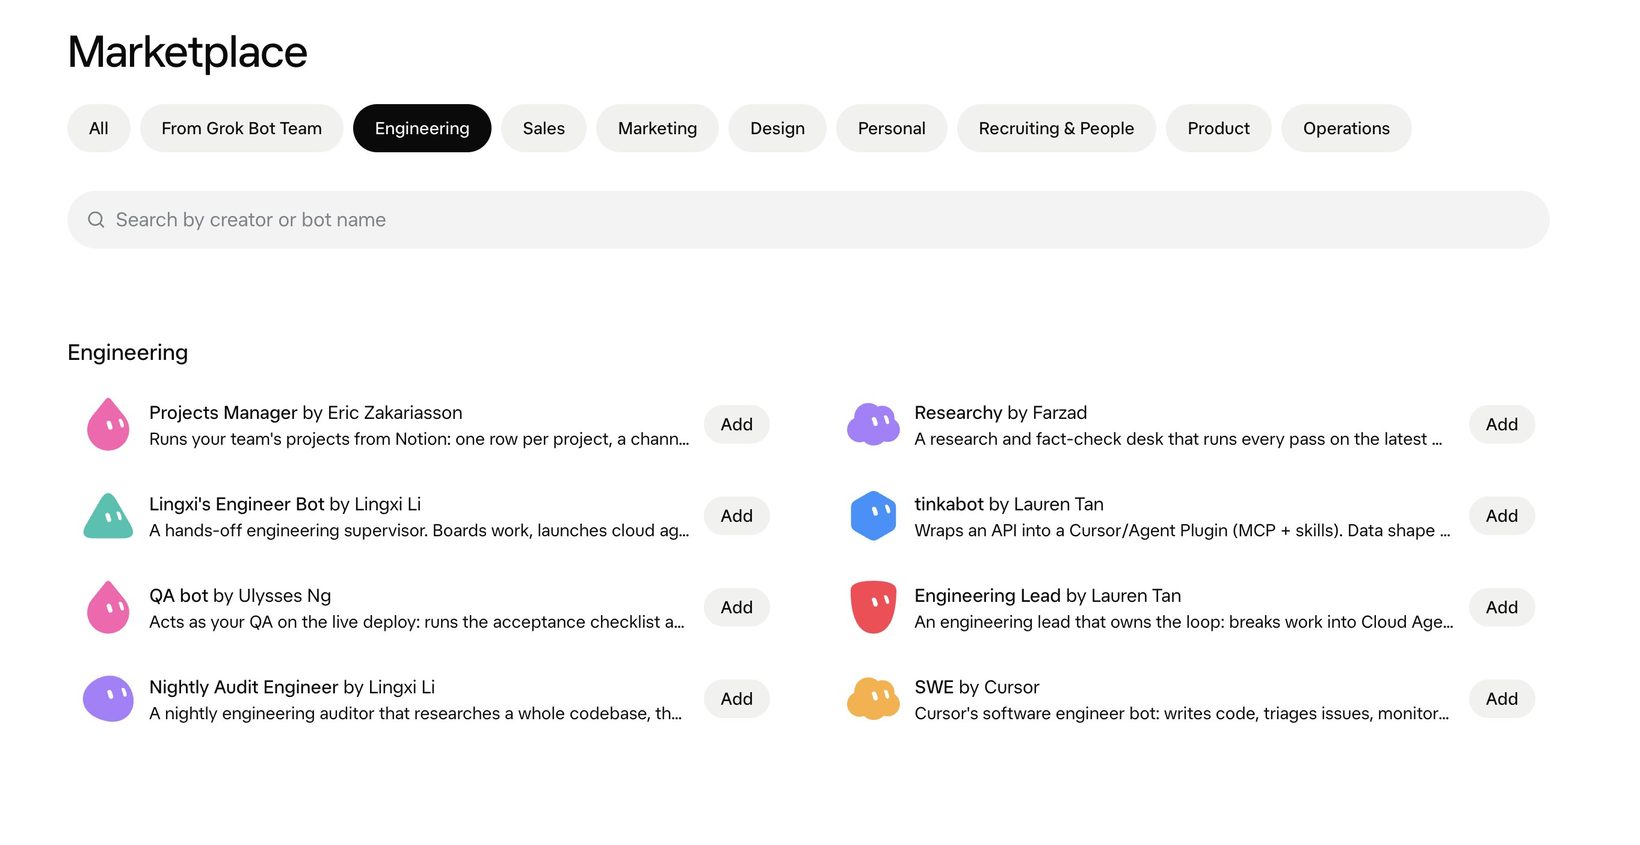This screenshot has width=1640, height=845.
Task: Click the SWE by Cursor title
Action: pyautogui.click(x=977, y=687)
